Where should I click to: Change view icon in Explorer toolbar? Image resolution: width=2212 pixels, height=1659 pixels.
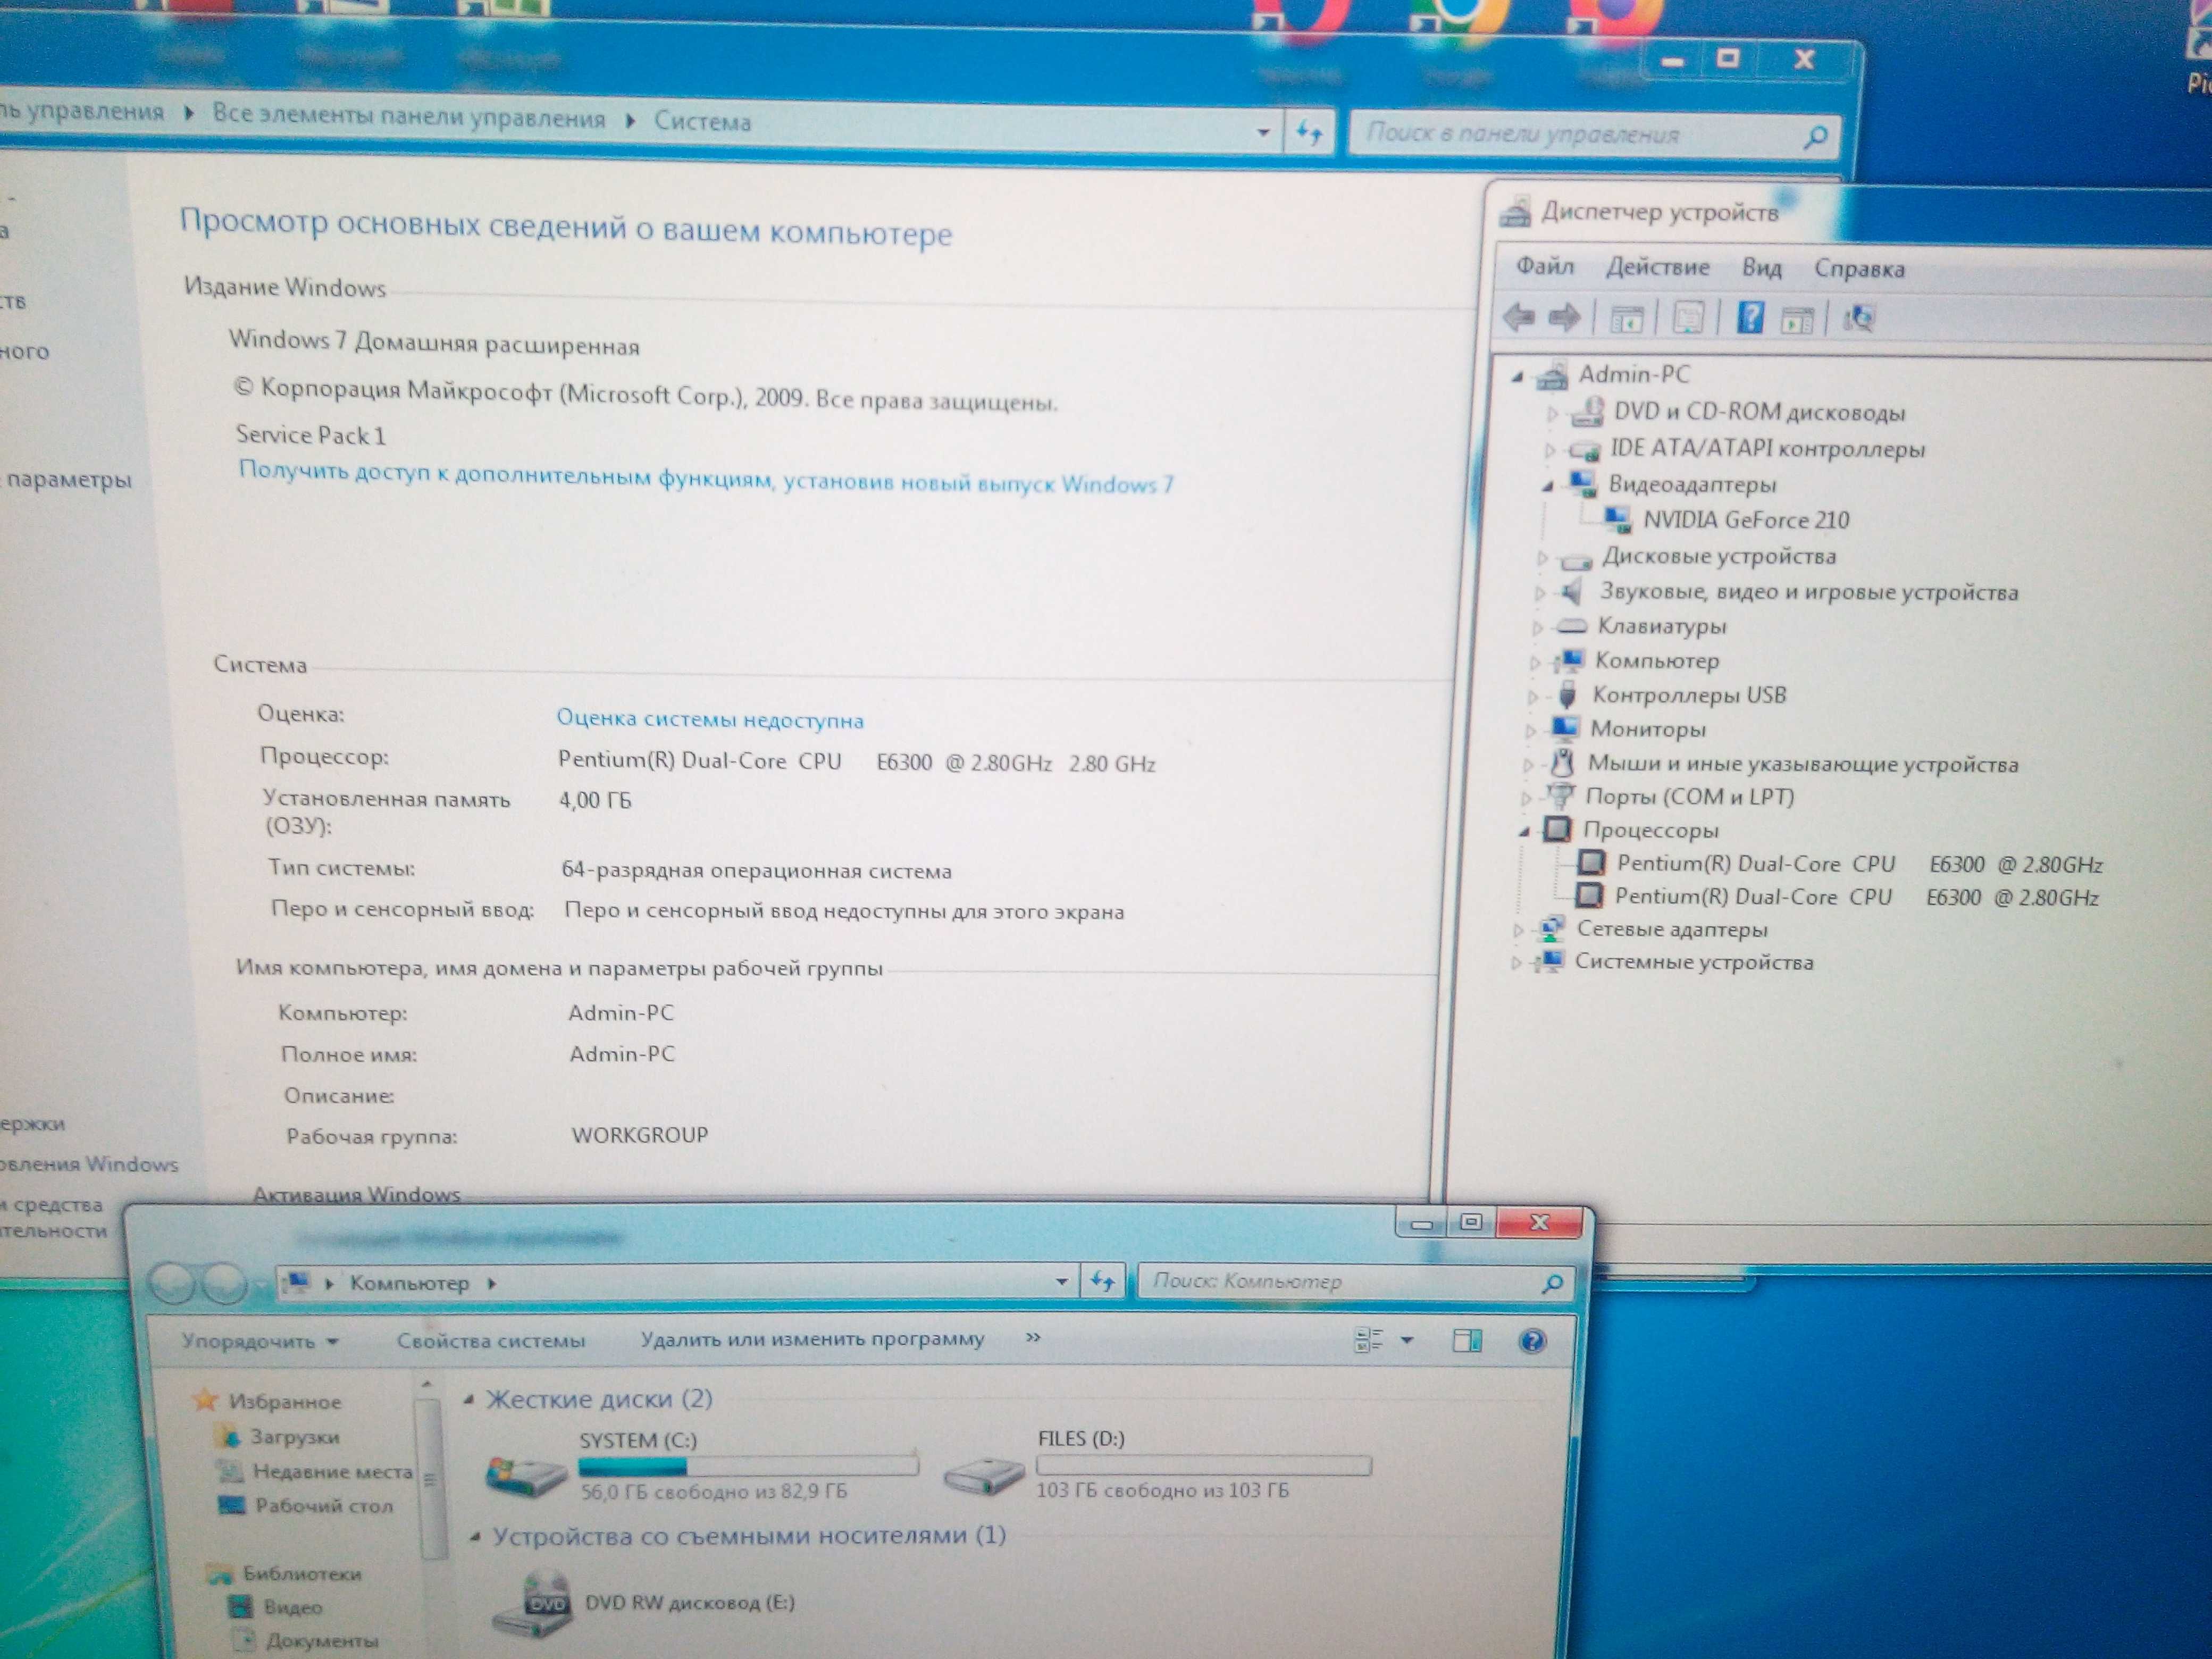point(1368,1340)
